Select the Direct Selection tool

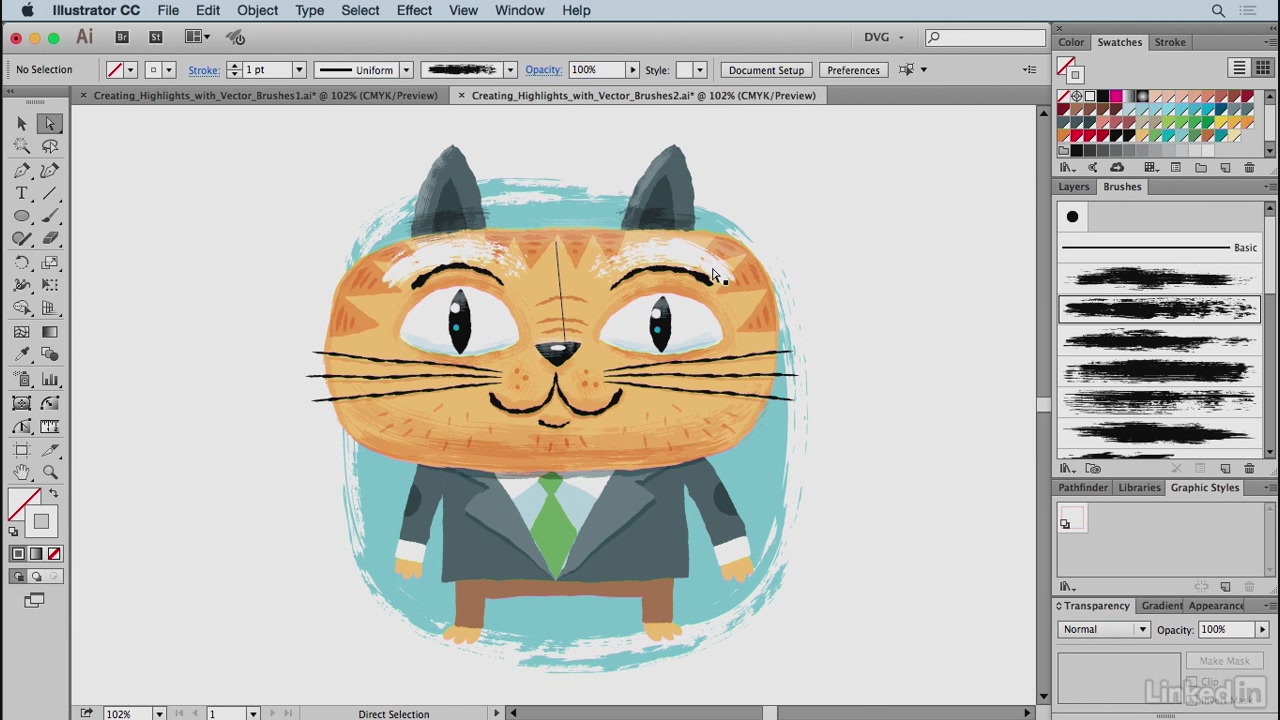click(50, 123)
